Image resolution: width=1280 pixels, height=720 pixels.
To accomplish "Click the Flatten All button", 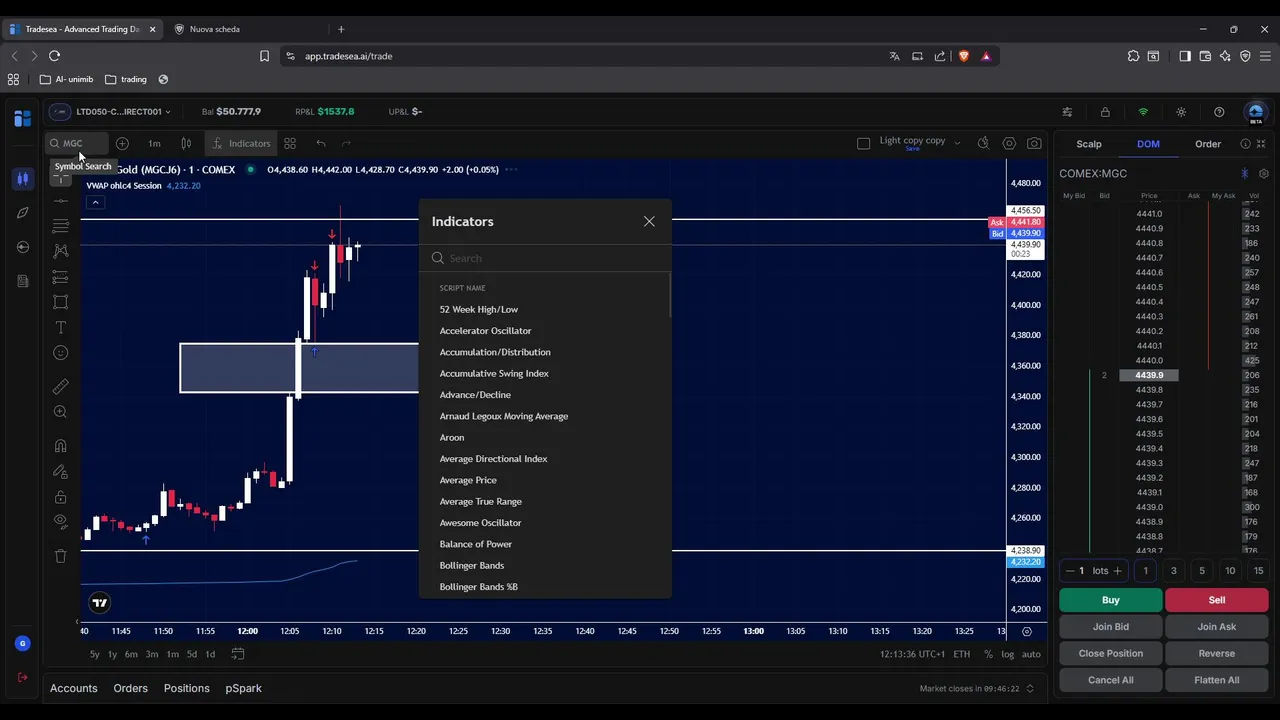I will 1217,680.
